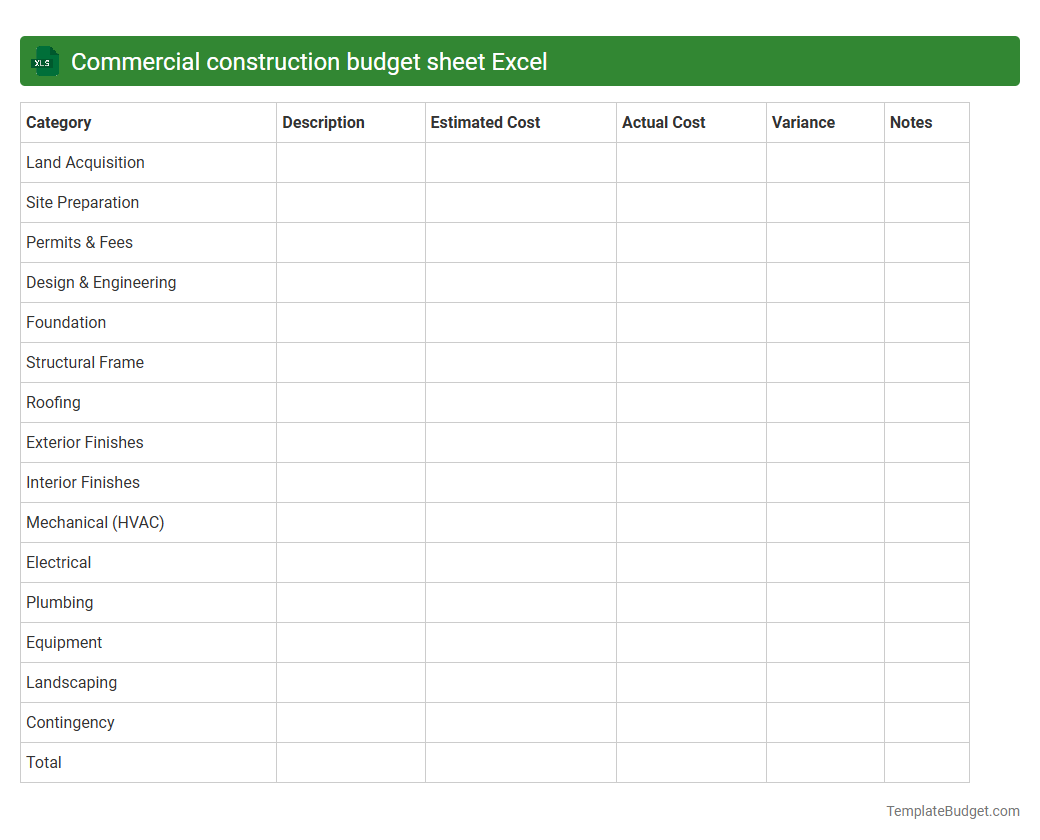Open the TemplateBudget.com link

point(955,810)
